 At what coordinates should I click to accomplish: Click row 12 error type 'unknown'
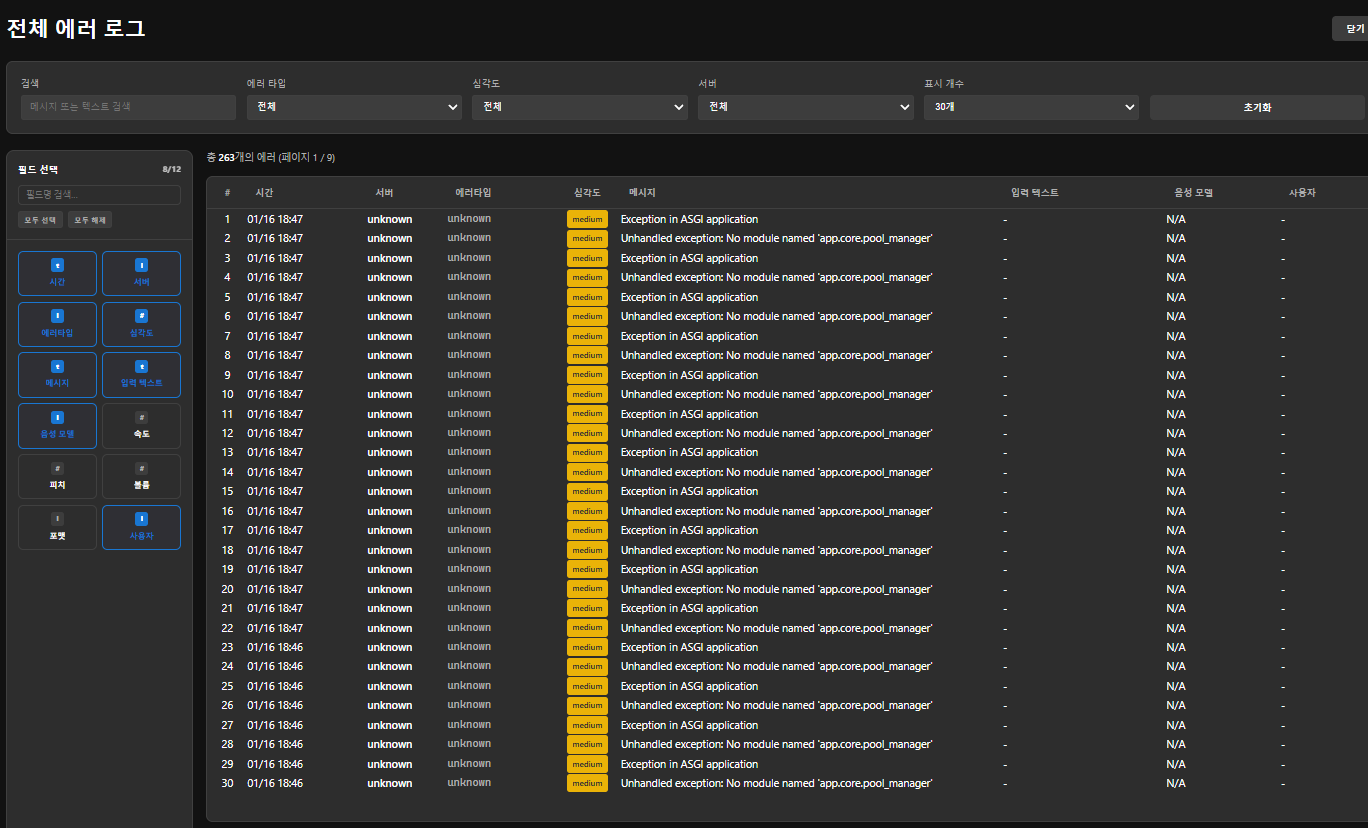469,433
